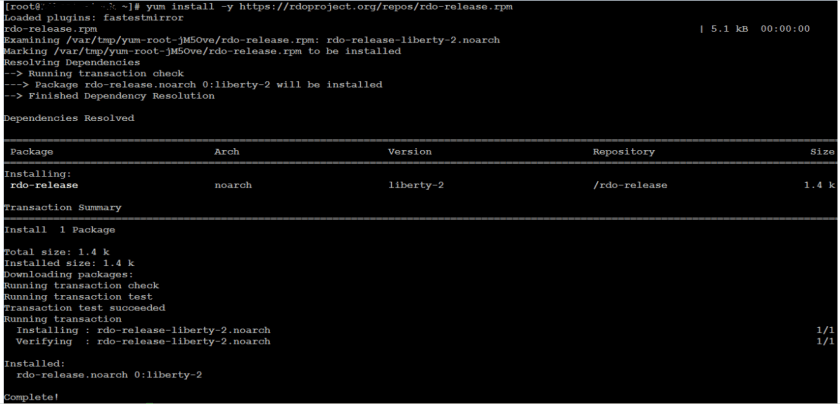Click the 'Version' column header
Viewport: 840px width, 404px height.
(x=409, y=152)
